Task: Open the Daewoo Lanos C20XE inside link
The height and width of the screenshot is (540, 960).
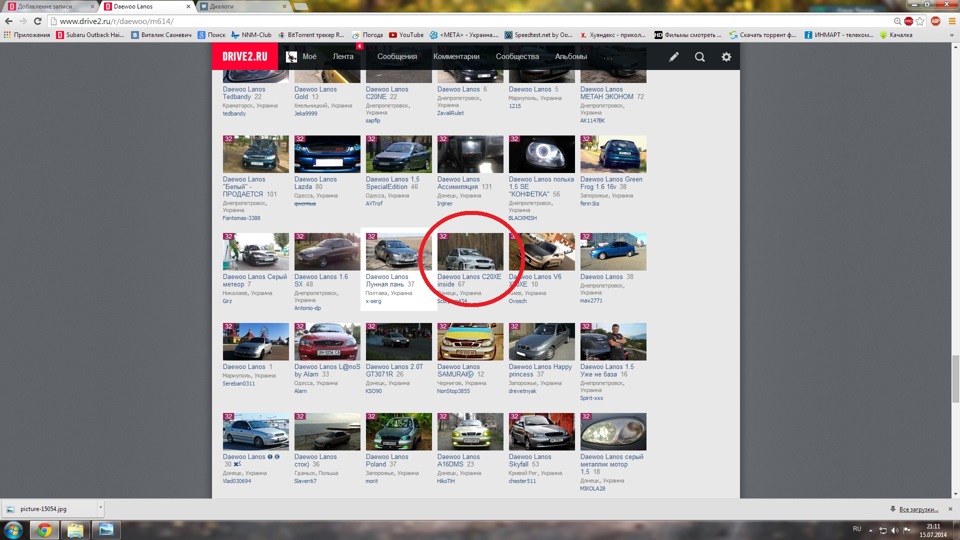Action: pyautogui.click(x=469, y=280)
